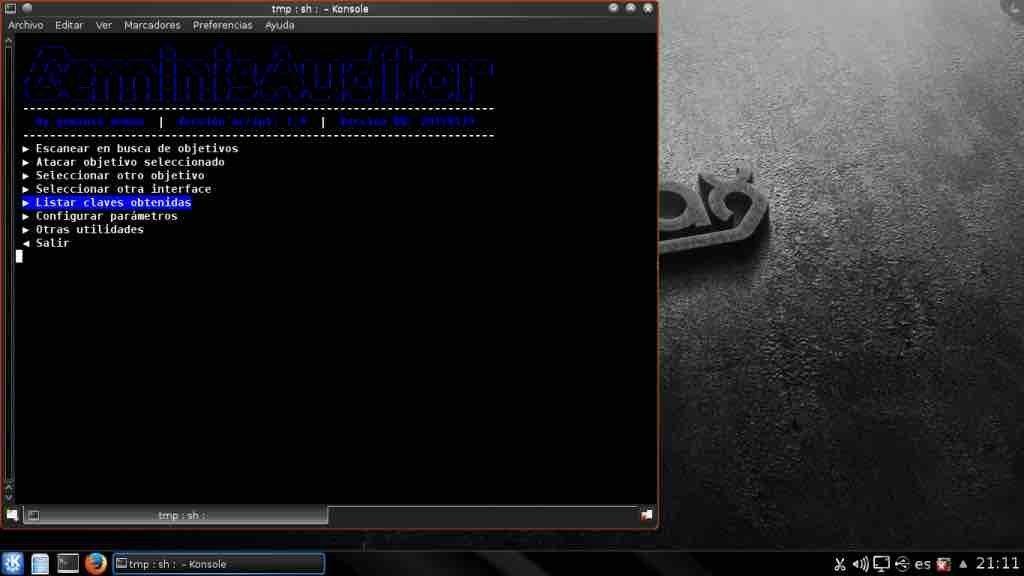Open the Preferencias menu

[221, 25]
